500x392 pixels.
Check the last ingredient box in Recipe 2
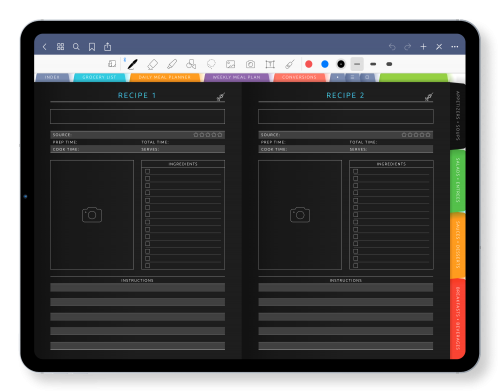(x=356, y=266)
